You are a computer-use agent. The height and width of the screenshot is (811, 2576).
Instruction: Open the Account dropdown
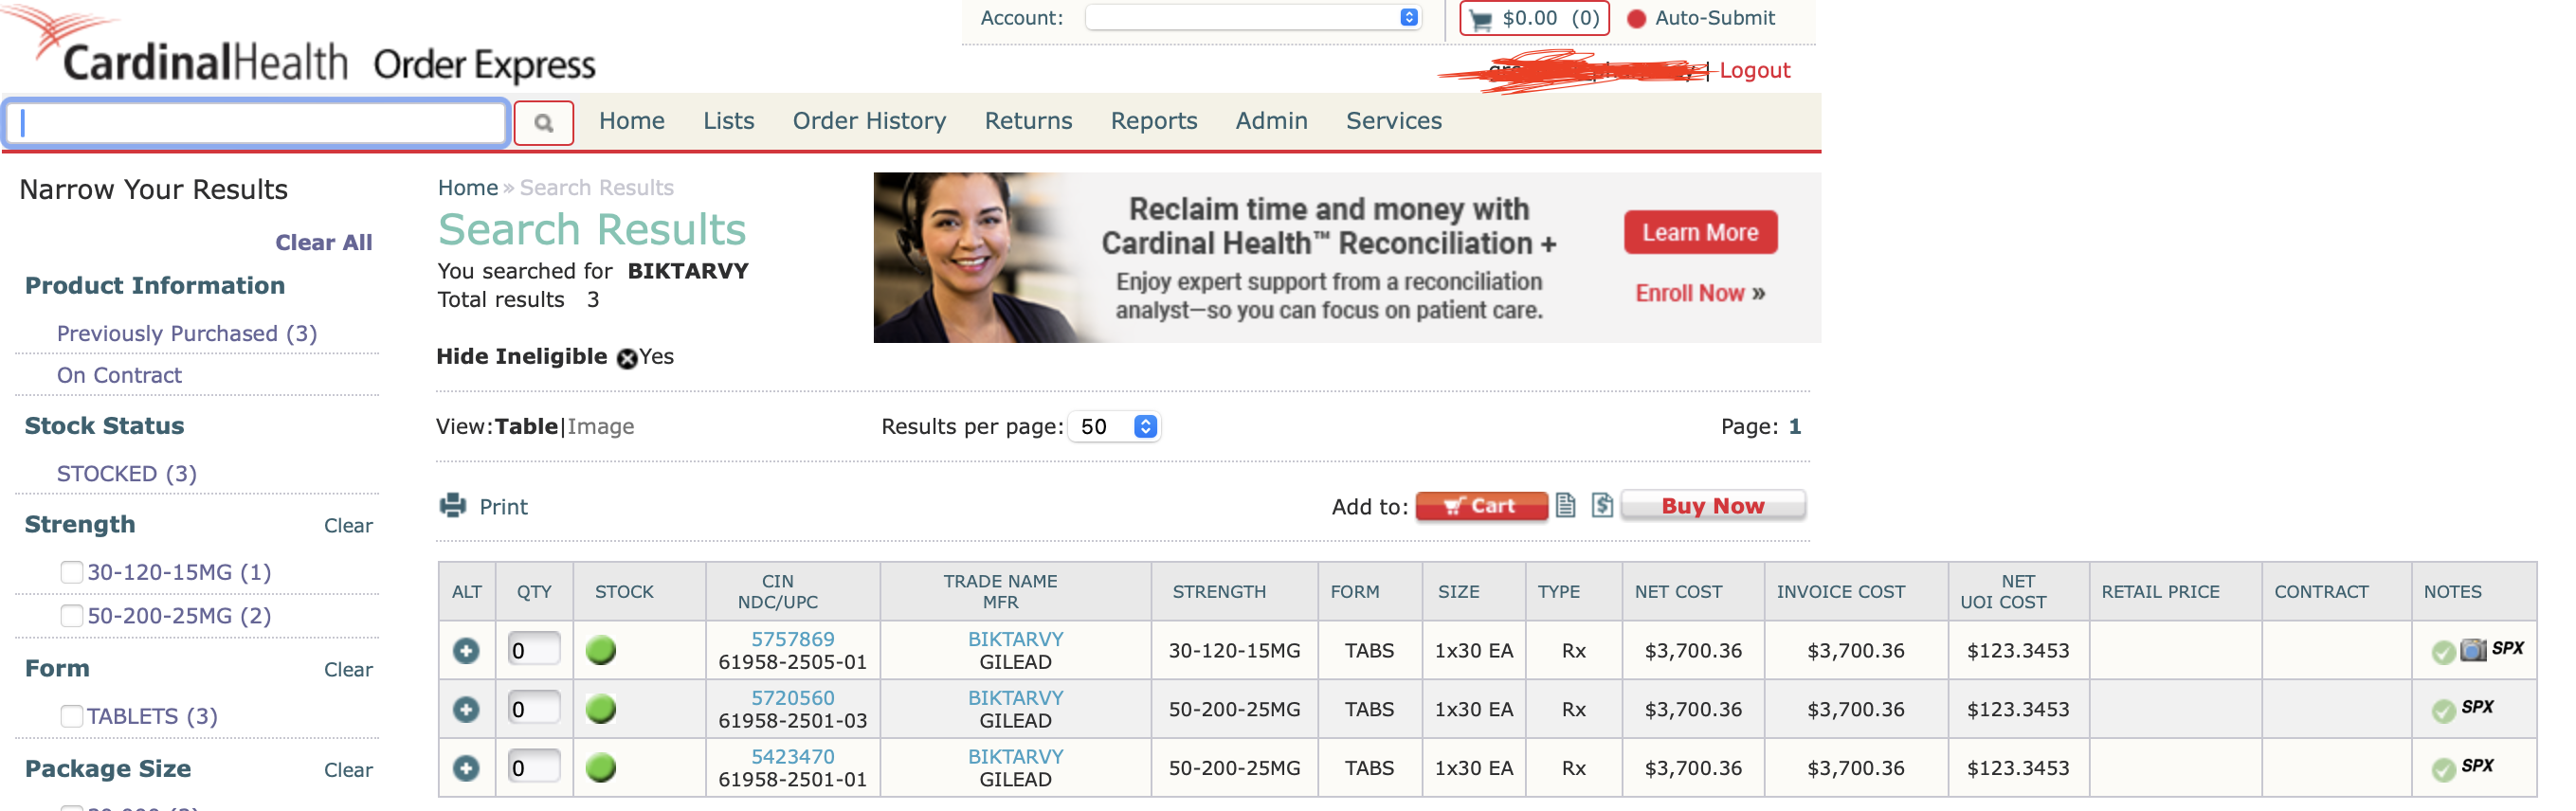1253,18
